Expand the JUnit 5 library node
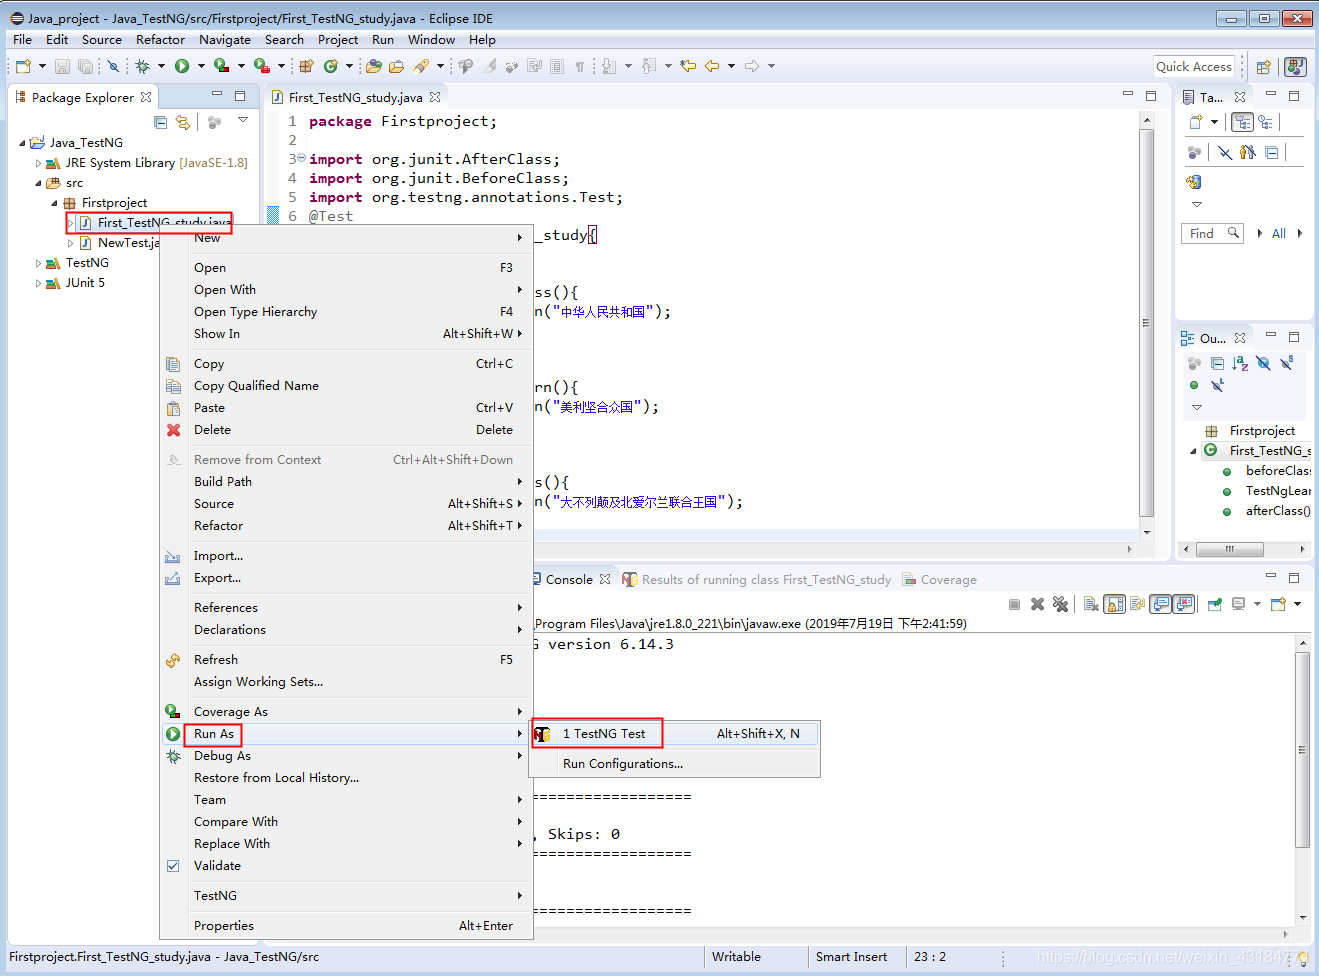Screen dimensions: 1319x976 (38, 283)
